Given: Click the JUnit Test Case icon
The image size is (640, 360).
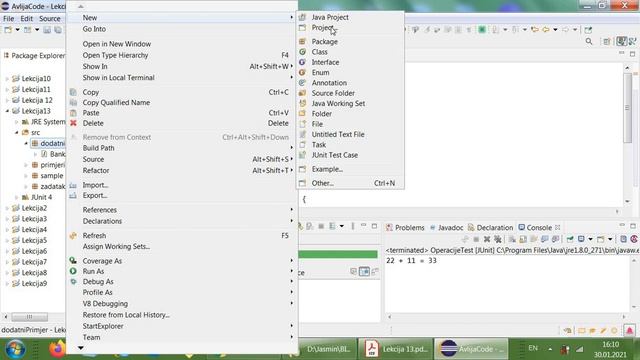Looking at the screenshot, I should coord(302,155).
